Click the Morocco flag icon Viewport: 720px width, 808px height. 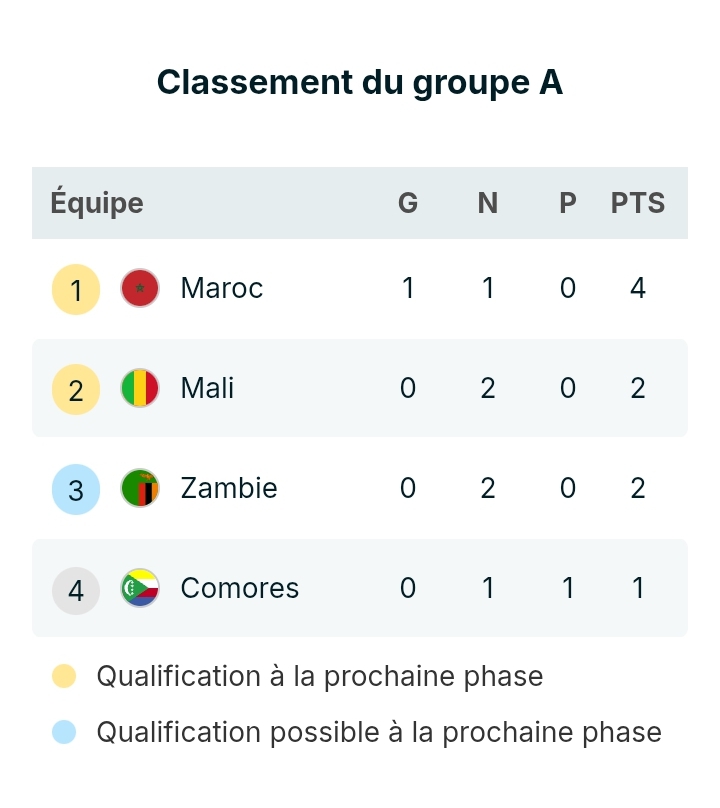tap(140, 289)
